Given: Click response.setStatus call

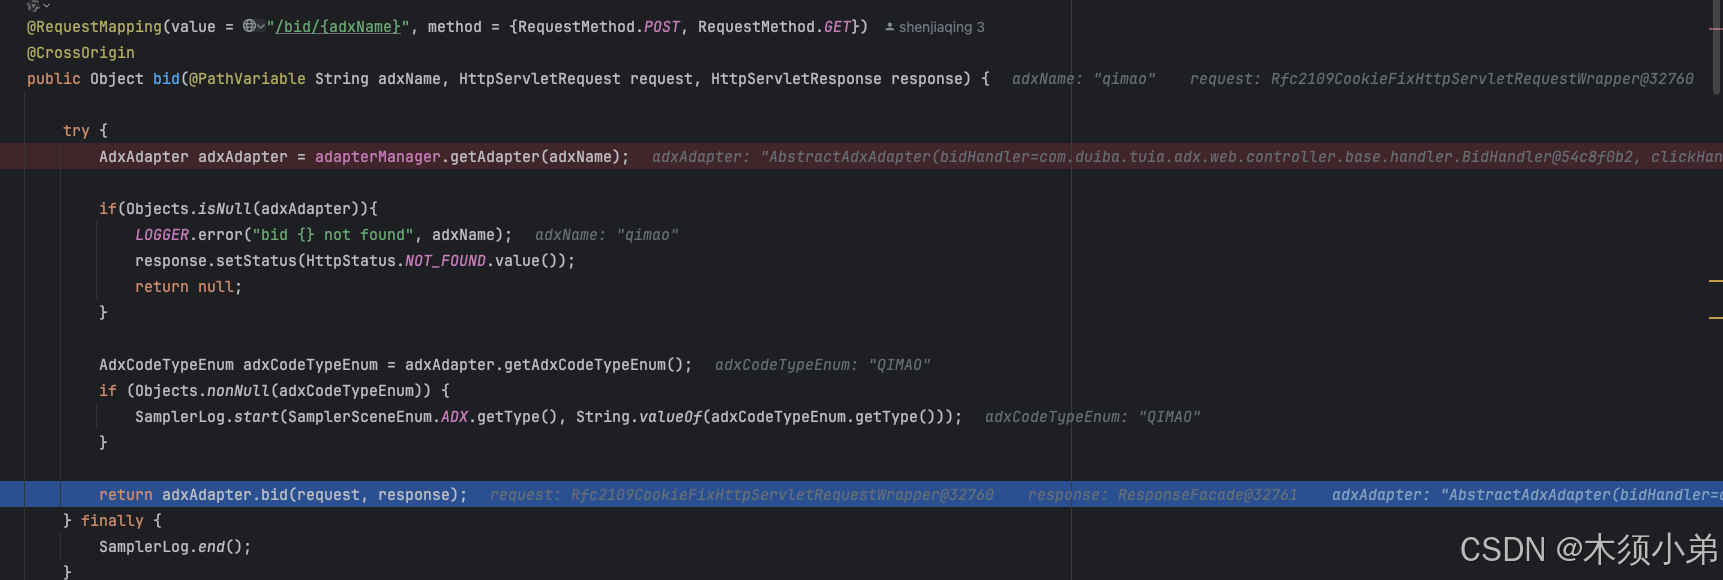Looking at the screenshot, I should click(216, 261).
